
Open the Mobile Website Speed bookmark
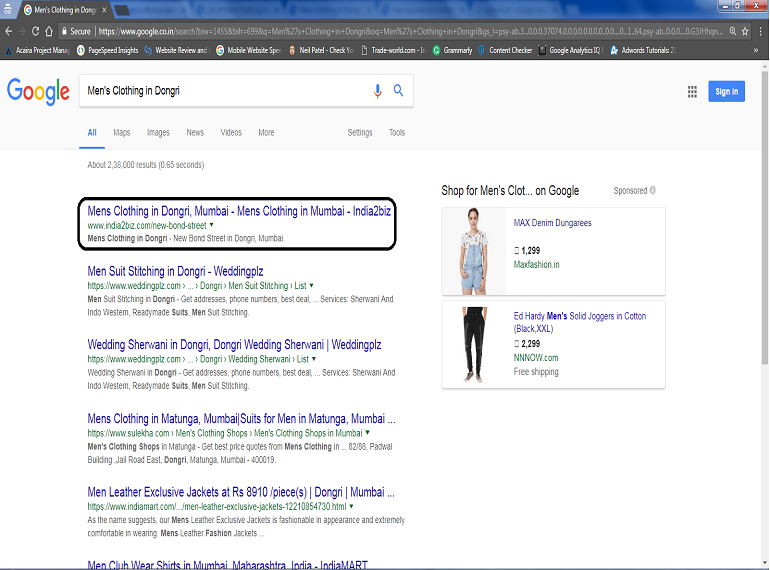coord(248,50)
